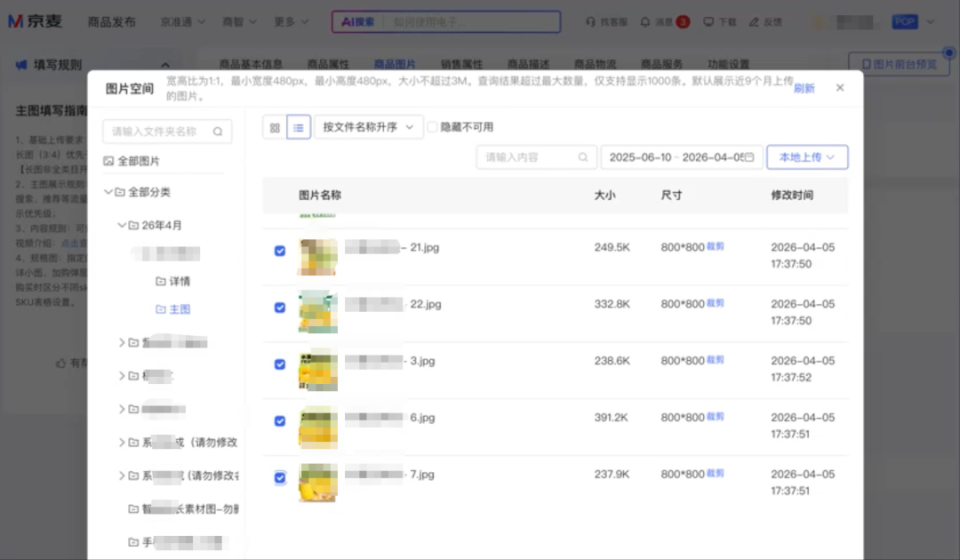This screenshot has height=560, width=960.
Task: Close the 图片空间 dialog
Action: [840, 88]
